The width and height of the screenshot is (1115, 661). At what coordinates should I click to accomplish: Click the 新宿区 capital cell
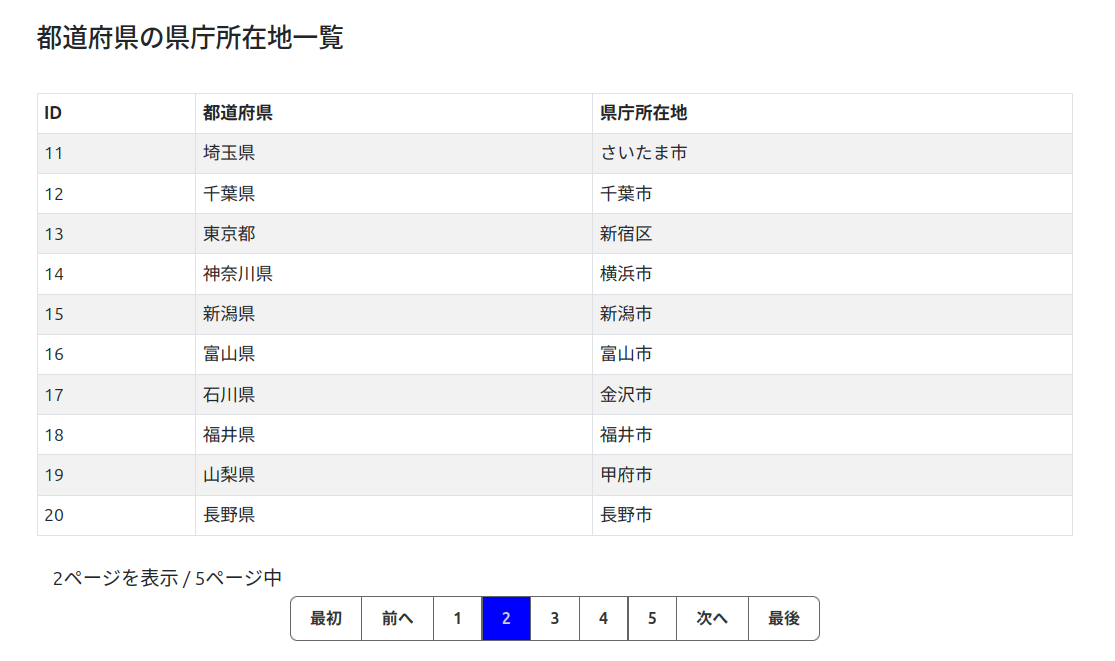tap(626, 234)
